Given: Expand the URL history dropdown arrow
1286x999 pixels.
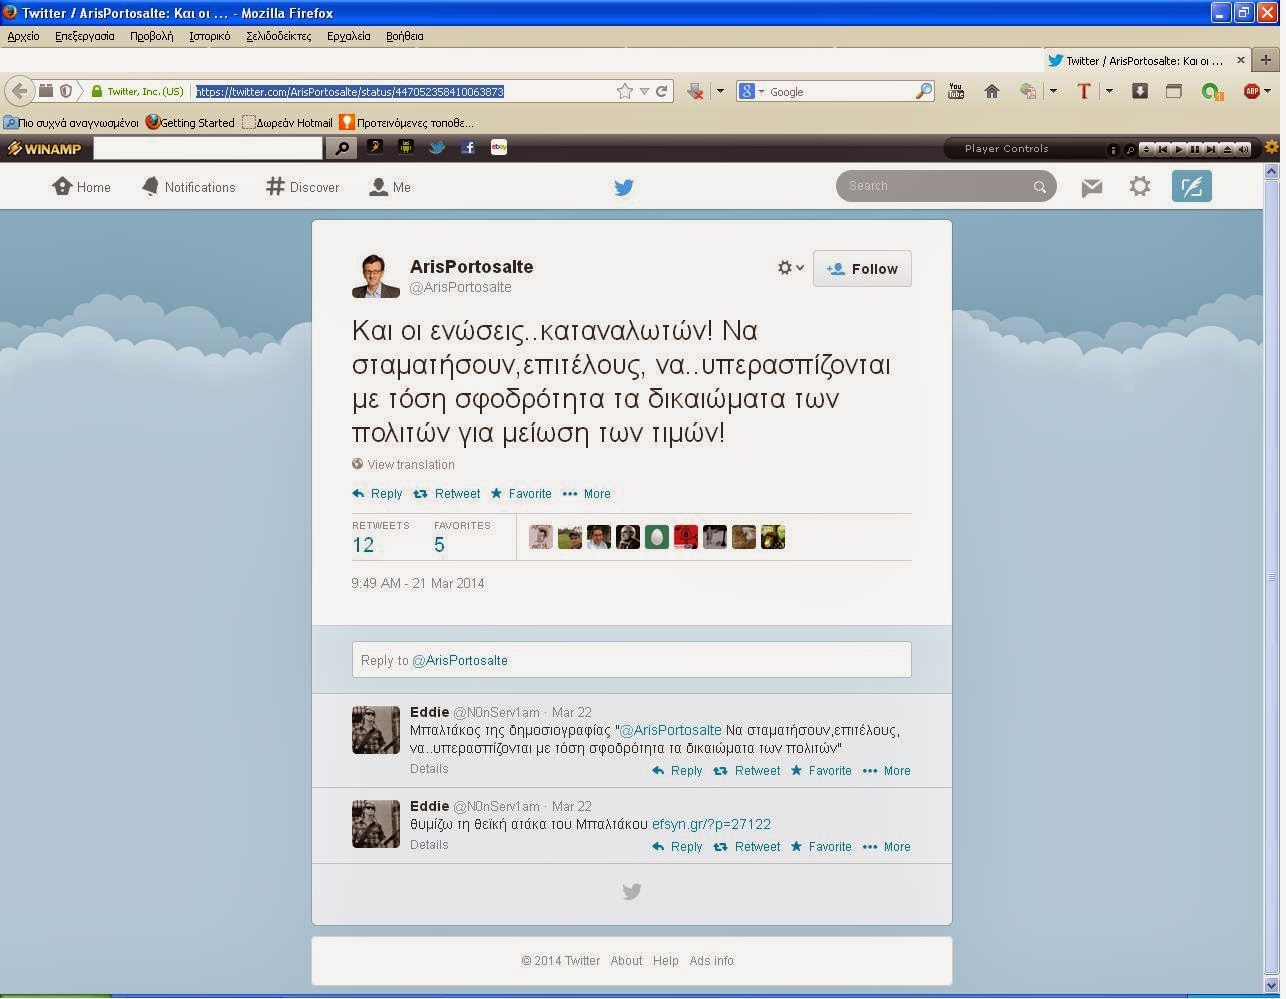Looking at the screenshot, I should pos(644,91).
